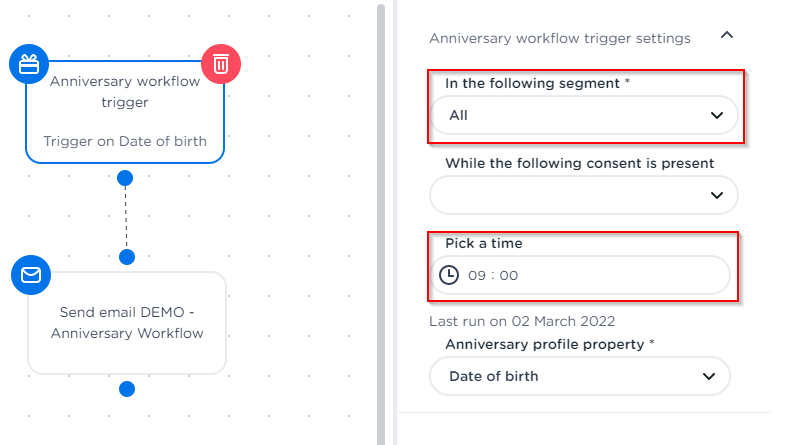Delete node with red trash icon
The width and height of the screenshot is (786, 445).
[221, 65]
